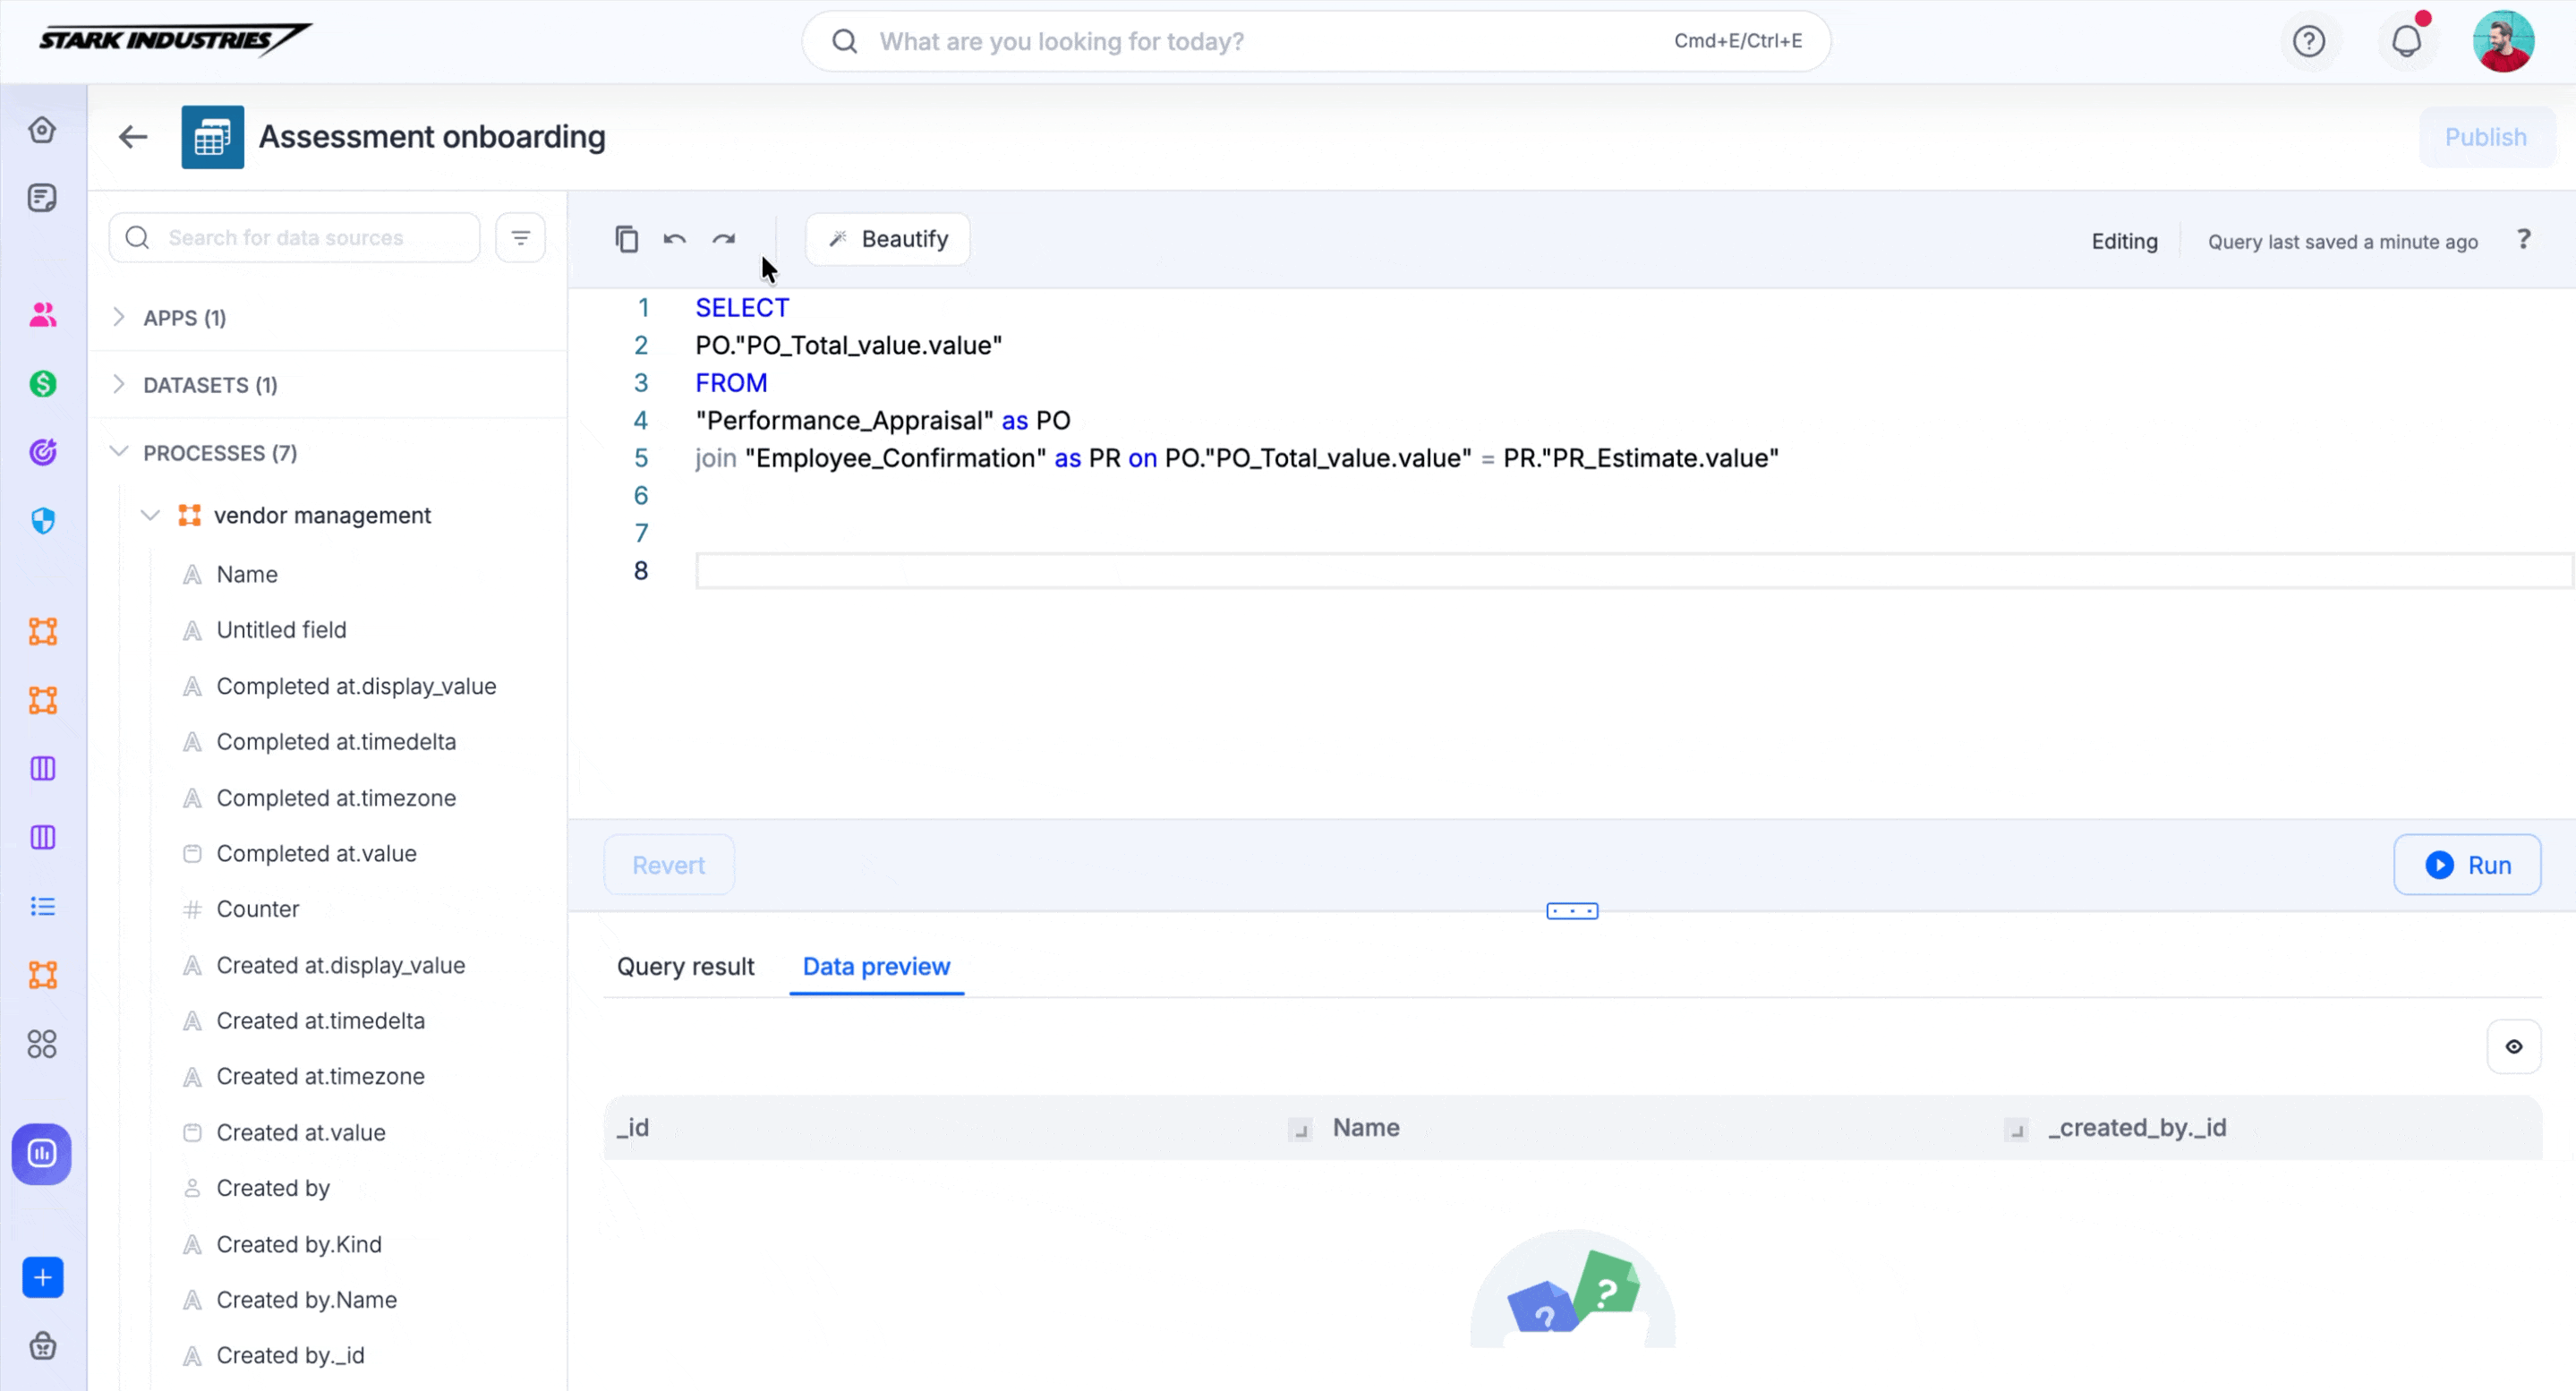This screenshot has height=1391, width=2576.
Task: Go back using the left arrow
Action: pos(133,137)
